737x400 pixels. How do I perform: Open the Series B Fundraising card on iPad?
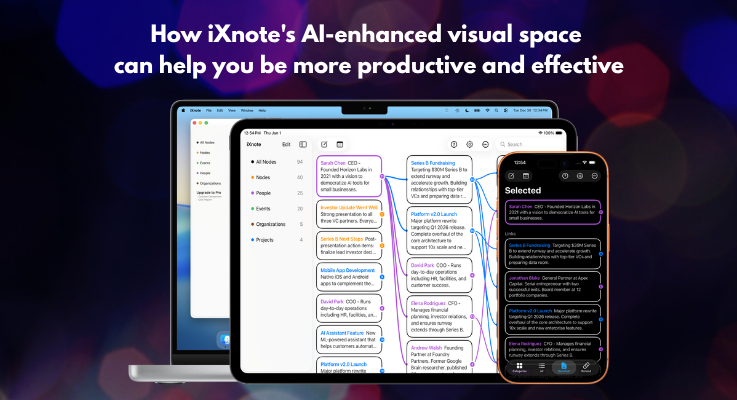[439, 179]
